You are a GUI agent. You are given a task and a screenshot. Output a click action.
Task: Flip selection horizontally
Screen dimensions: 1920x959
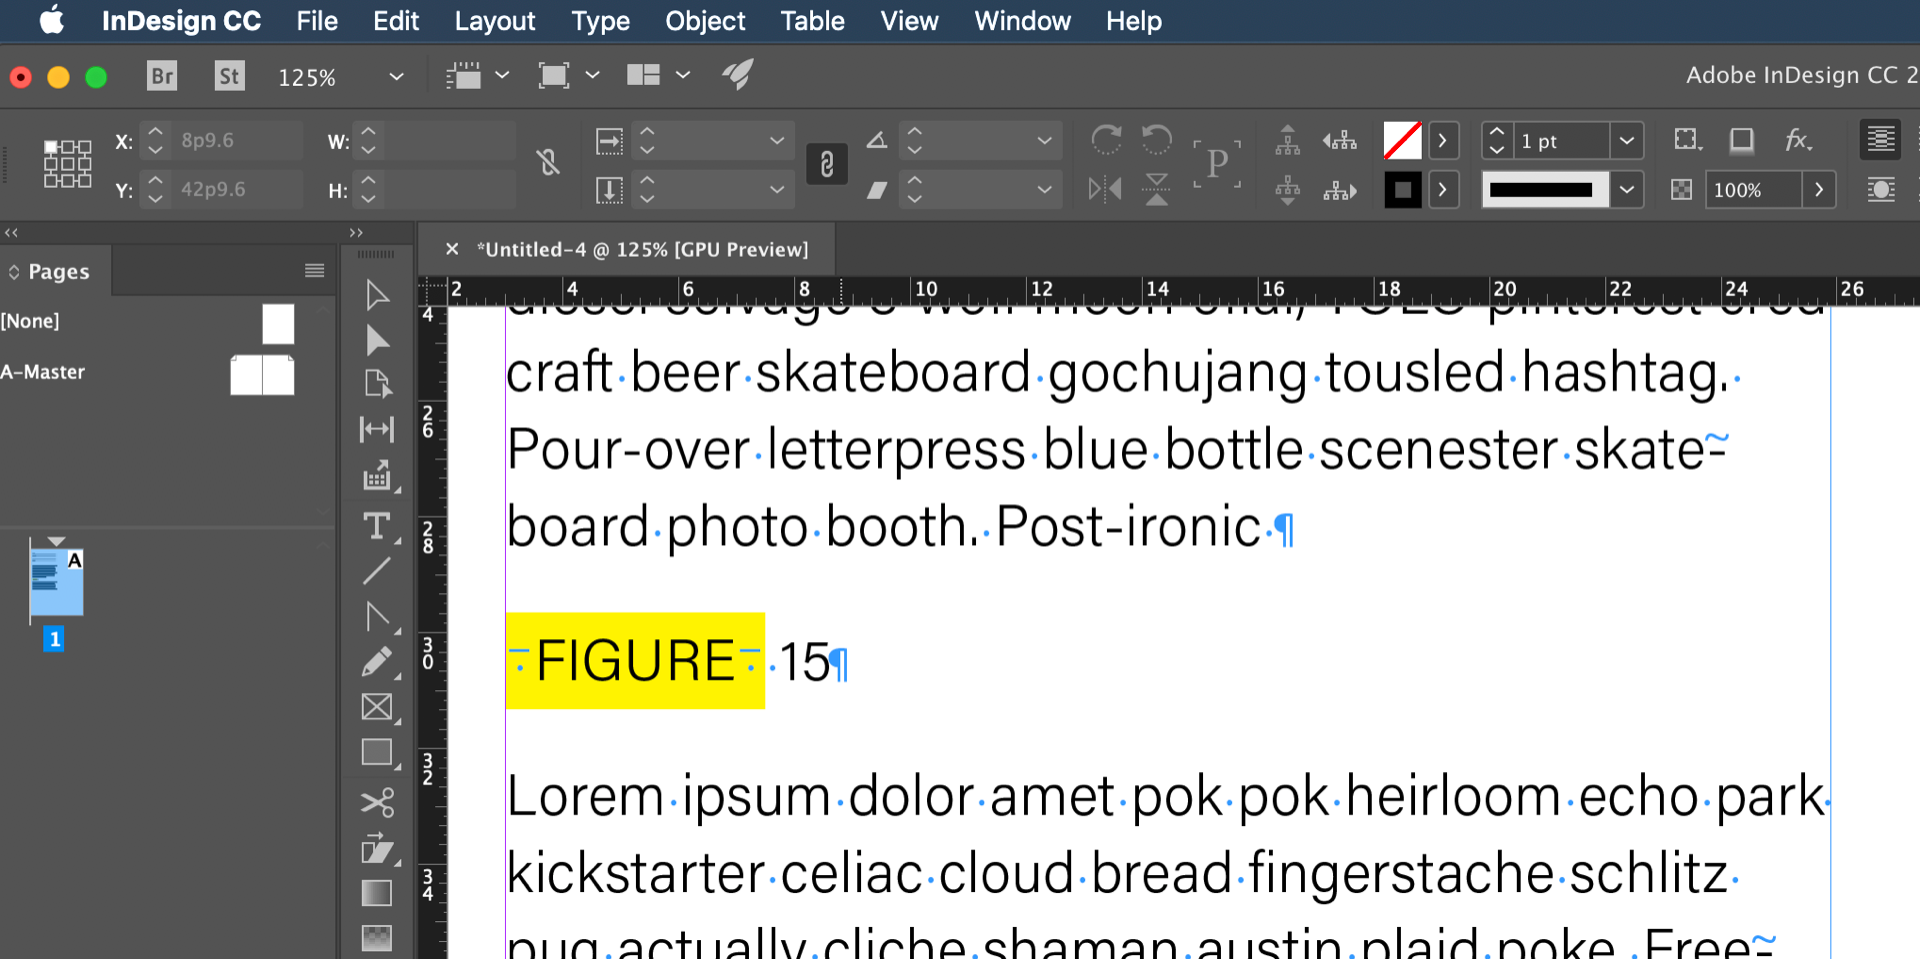click(1105, 189)
